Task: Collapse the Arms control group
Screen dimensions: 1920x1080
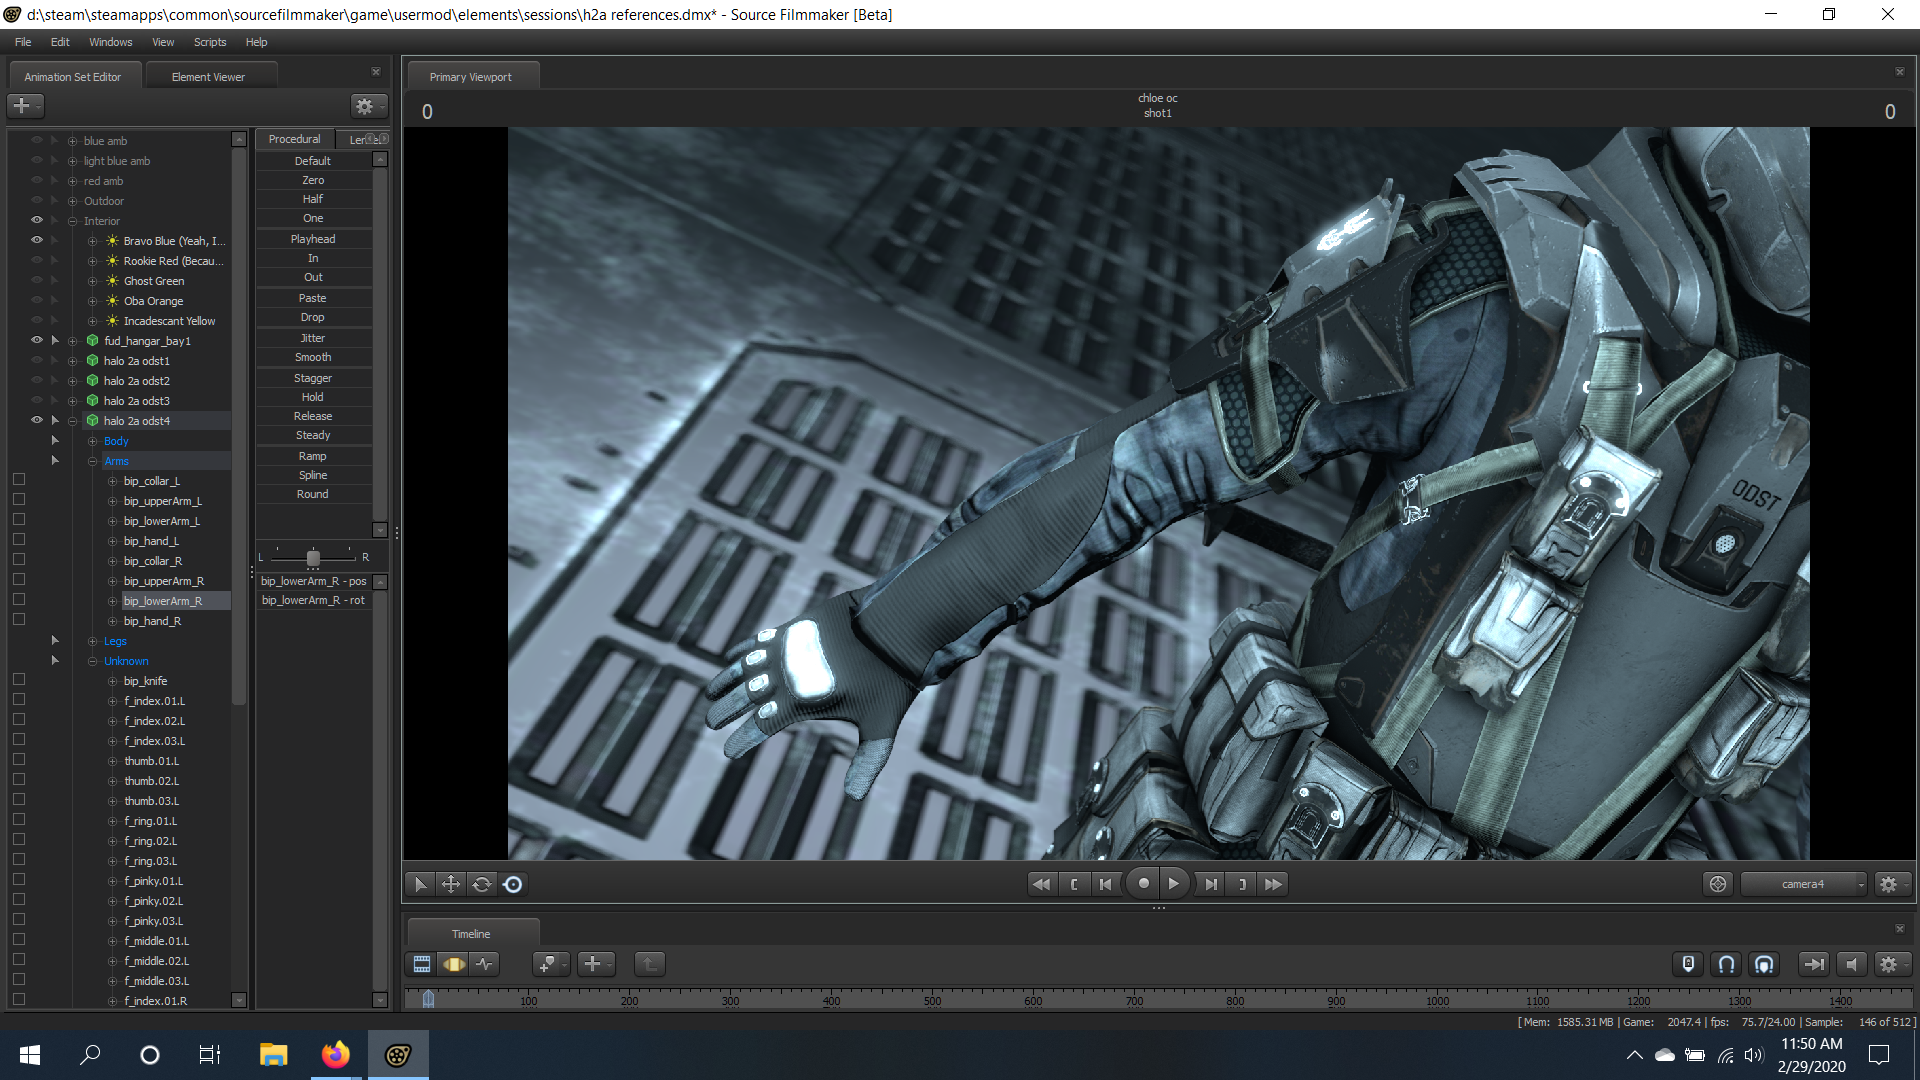Action: [92, 461]
